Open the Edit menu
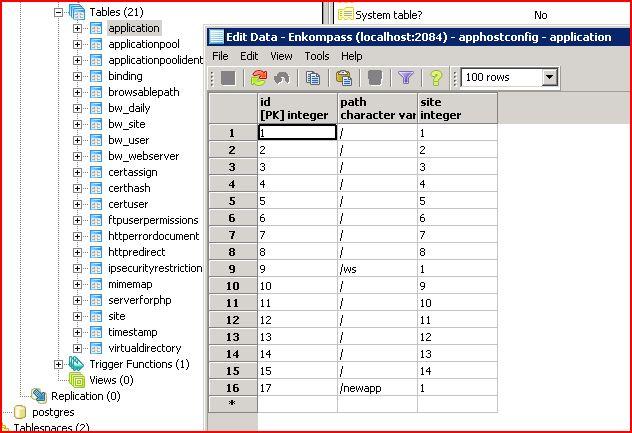Viewport: 632px width, 433px height. (249, 56)
